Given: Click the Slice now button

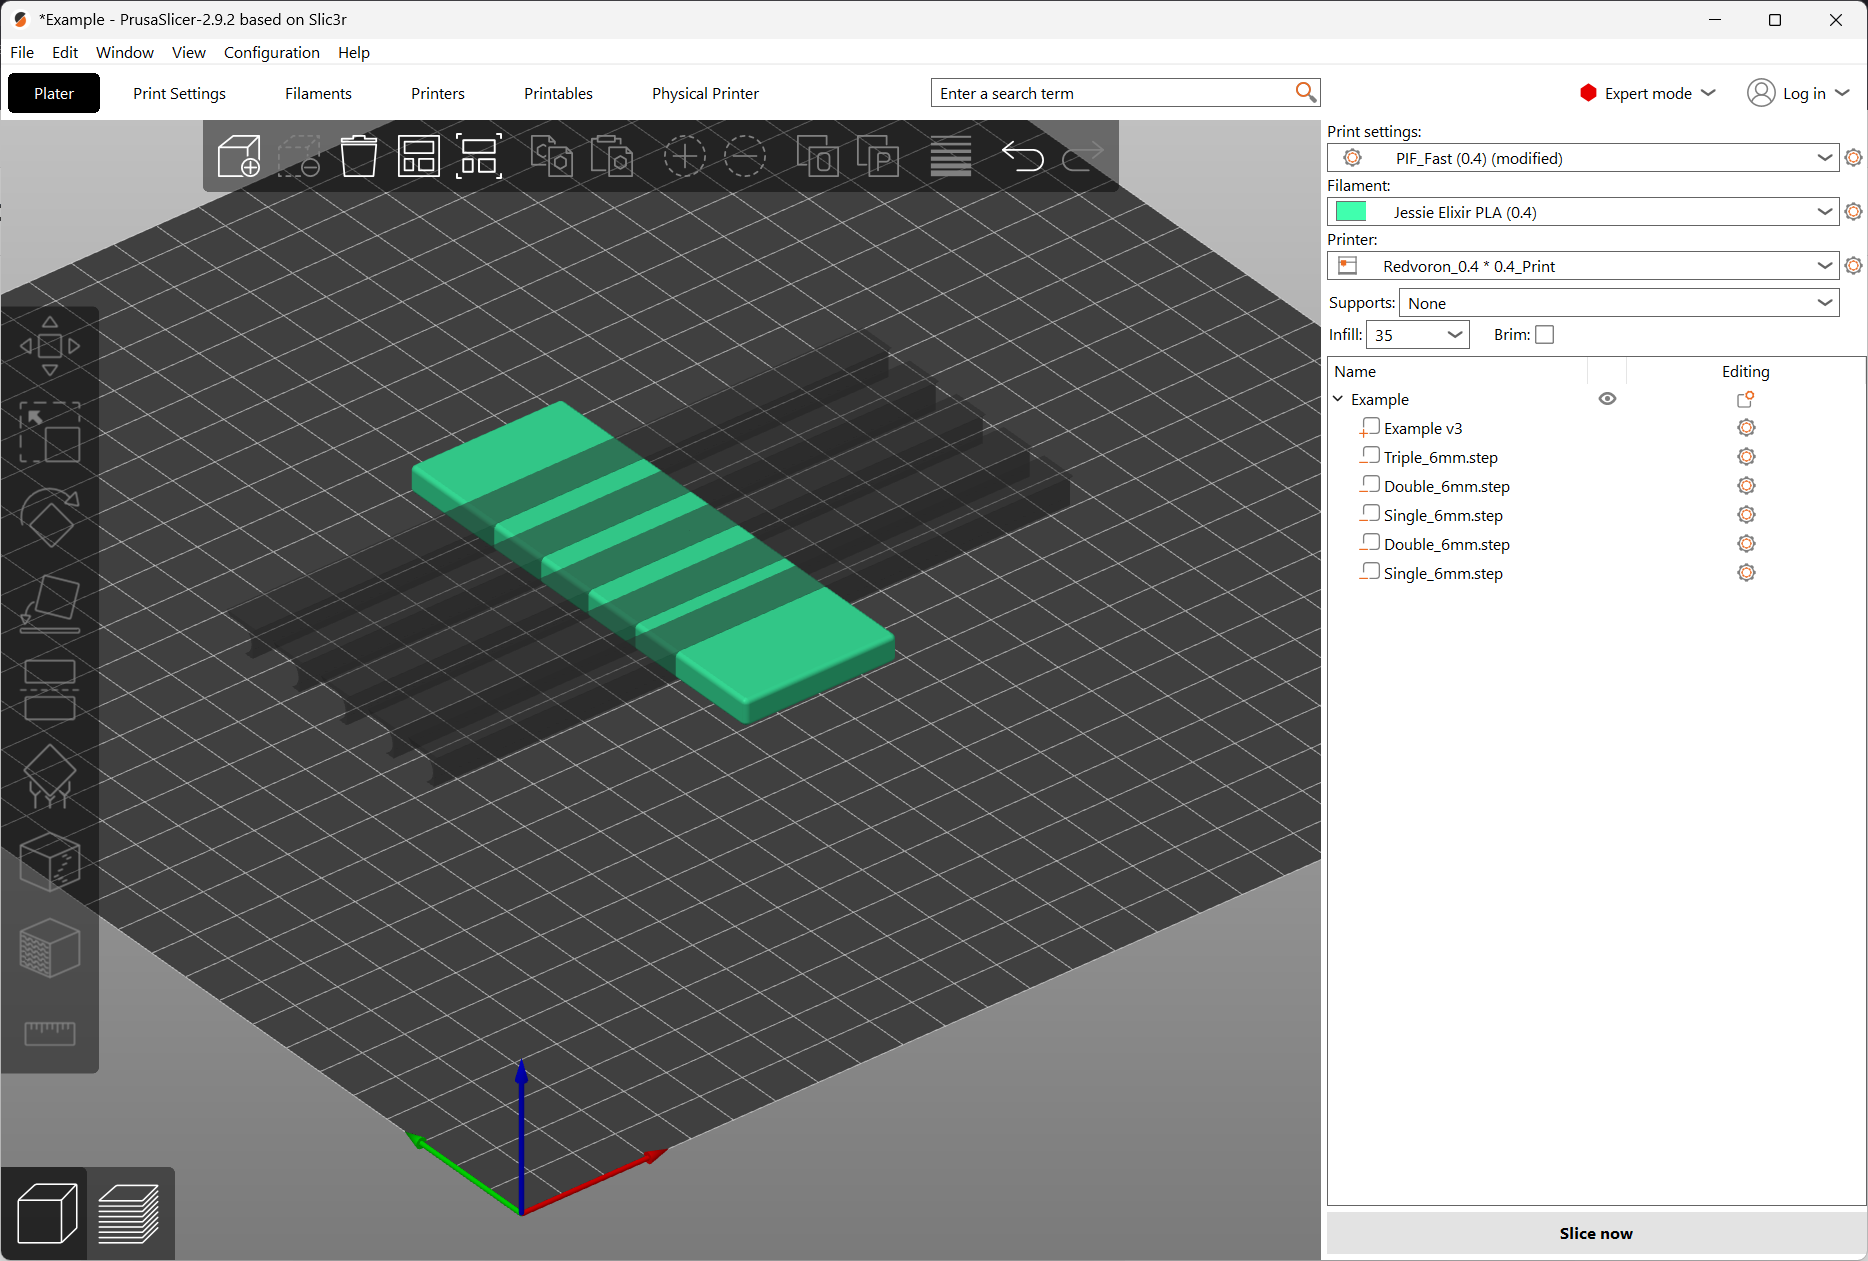Looking at the screenshot, I should 1595,1233.
